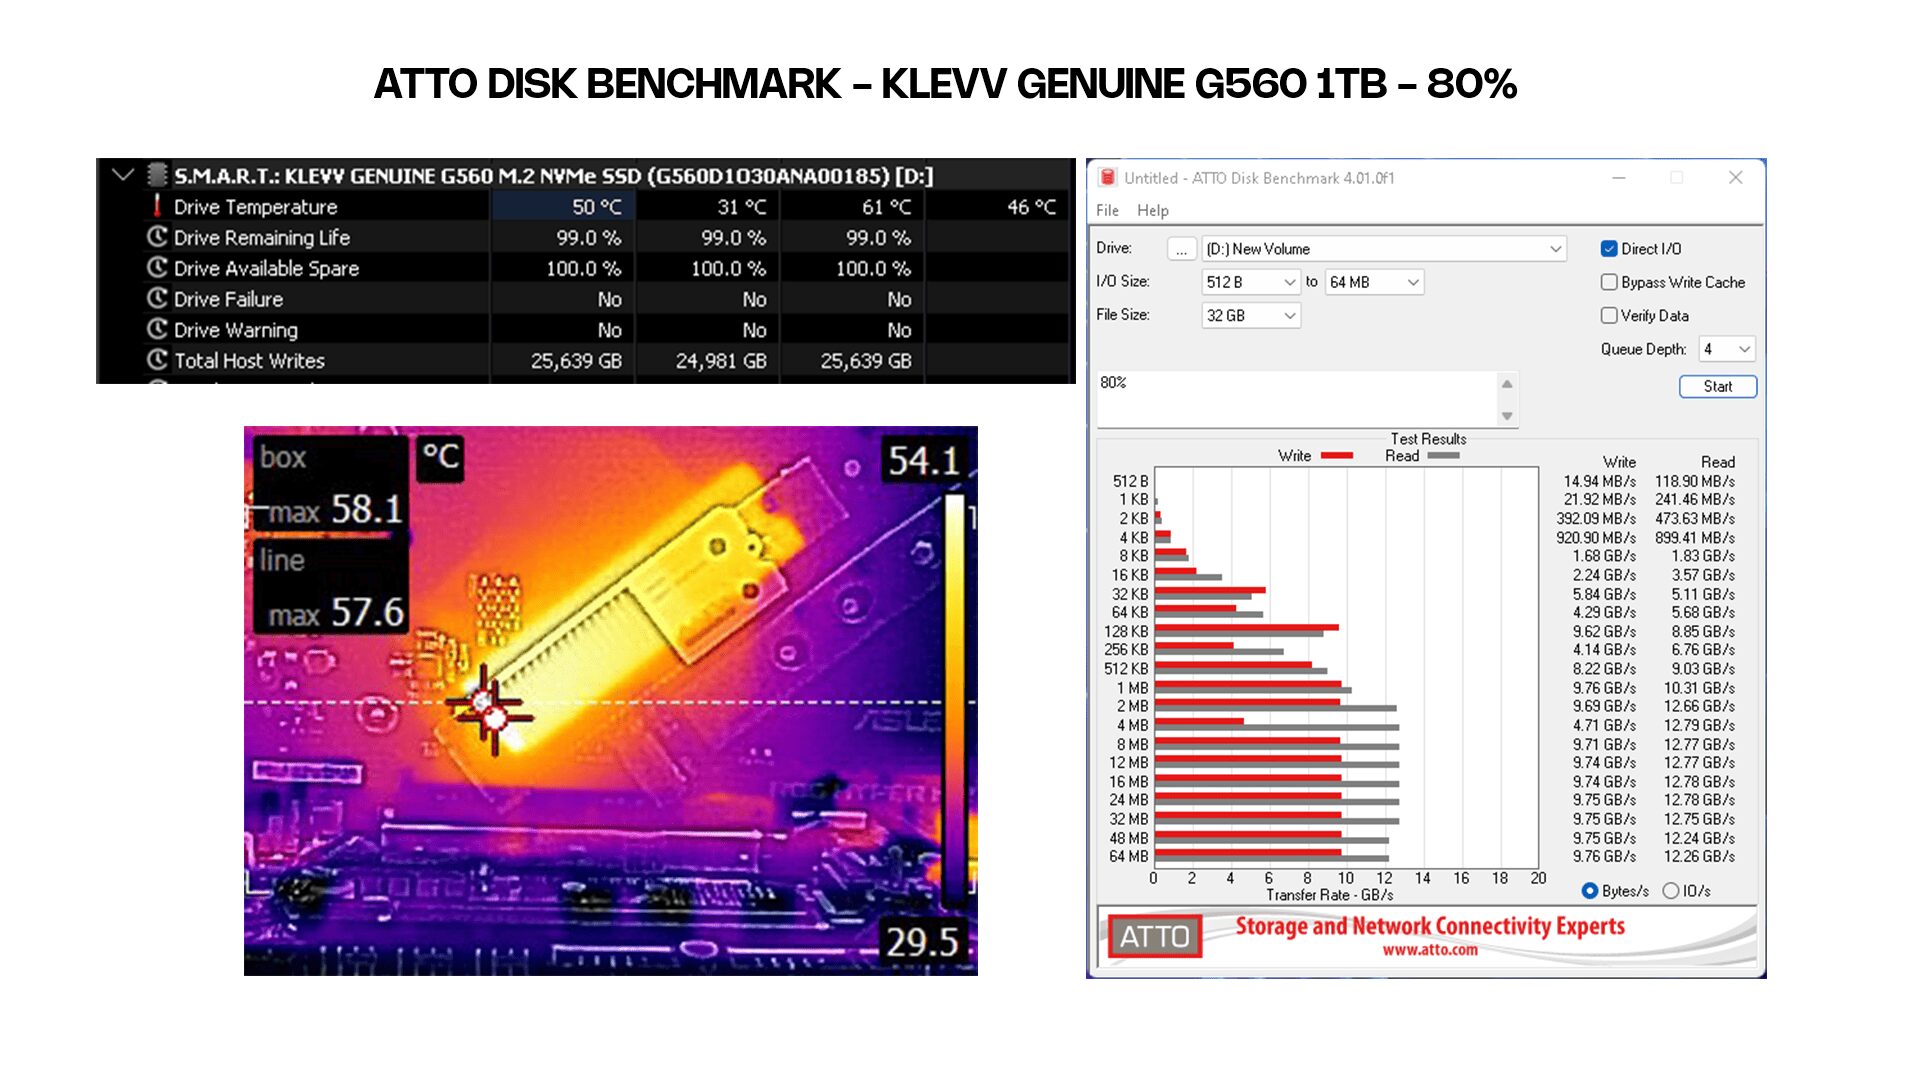Click the thermal camera image
The image size is (1920, 1080).
coord(610,701)
